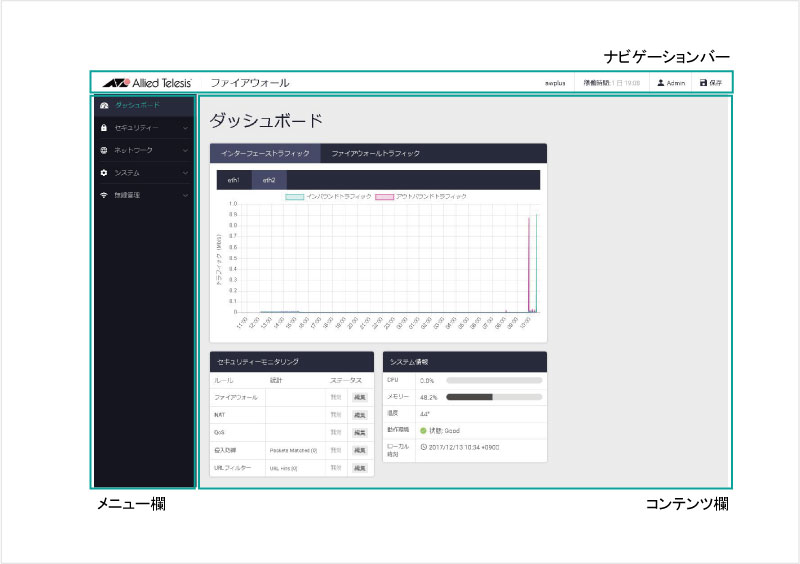Click the network globe icon in sidebar
Screen dimensions: 800x564
pos(104,150)
